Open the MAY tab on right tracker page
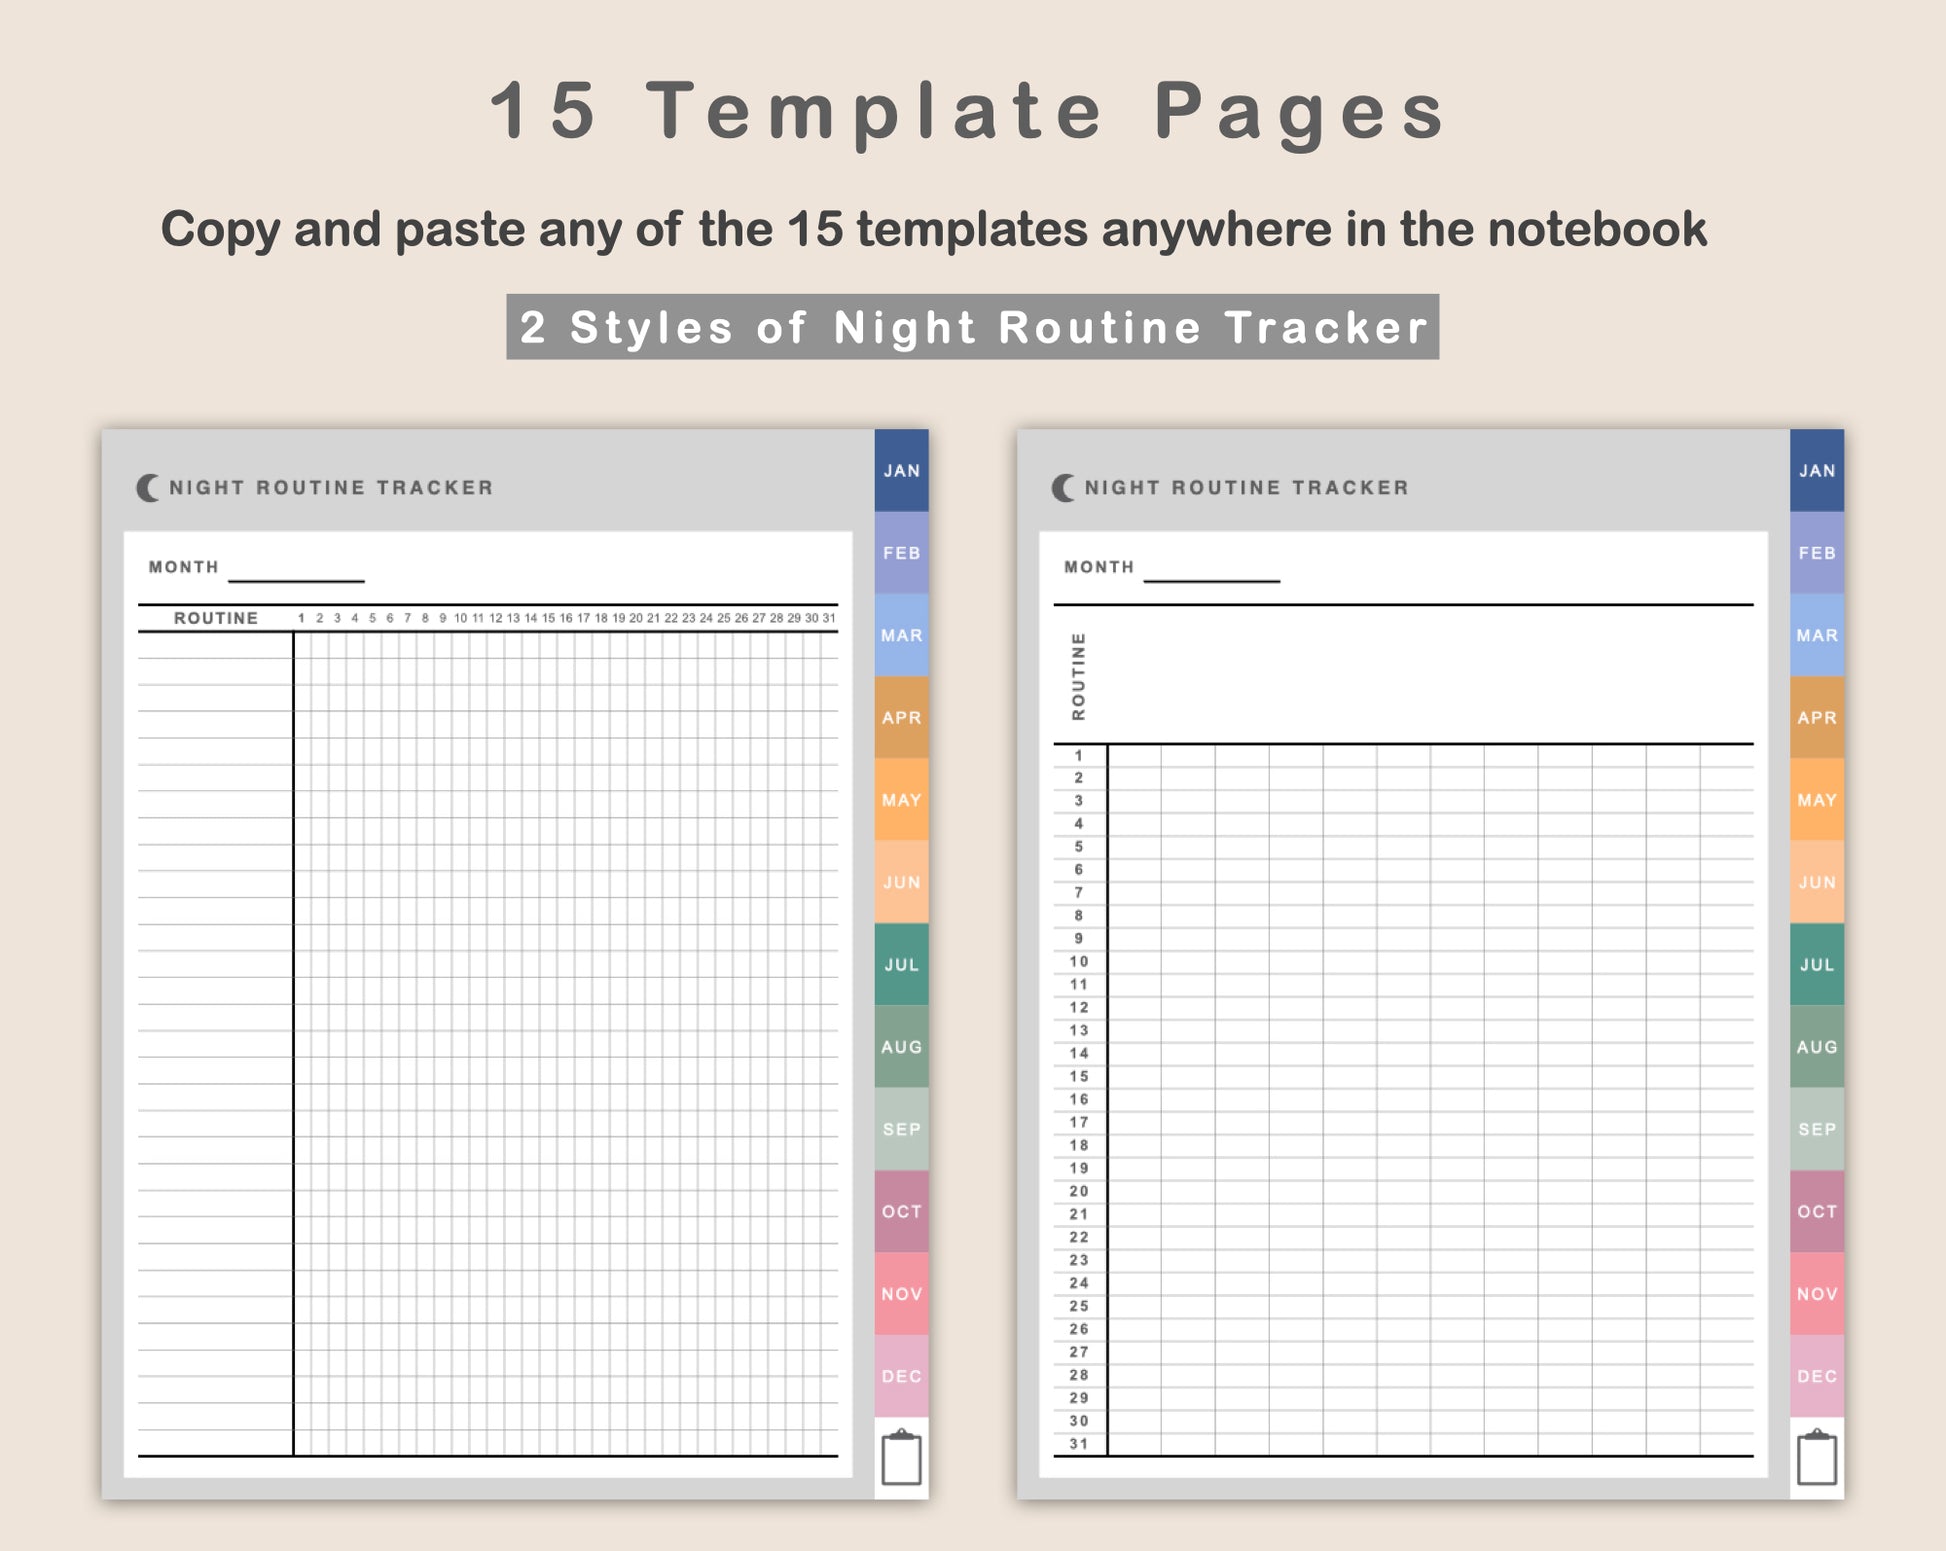This screenshot has height=1551, width=1946. 1817,800
